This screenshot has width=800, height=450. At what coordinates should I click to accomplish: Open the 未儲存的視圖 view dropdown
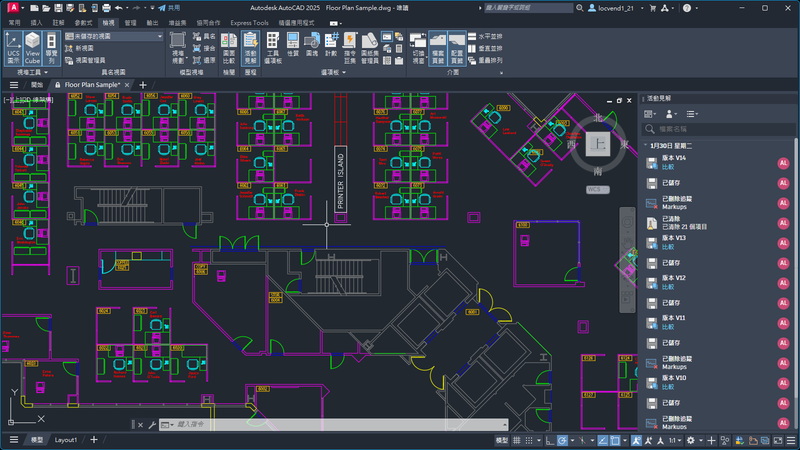pos(114,36)
